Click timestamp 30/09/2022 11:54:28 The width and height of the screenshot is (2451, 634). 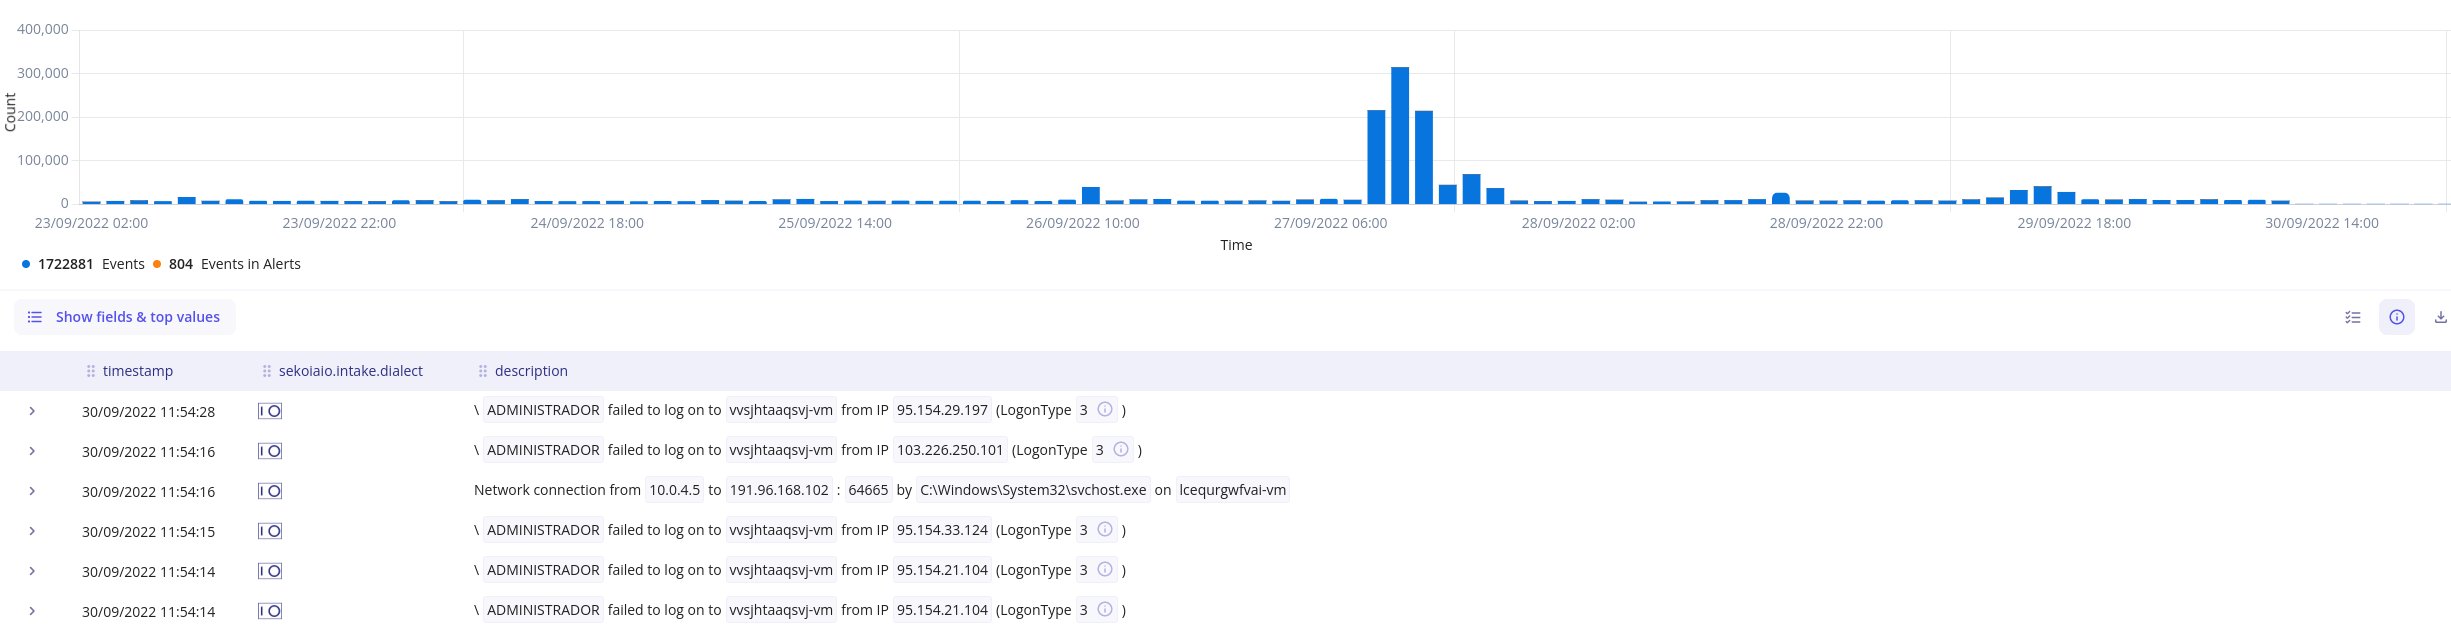click(148, 411)
